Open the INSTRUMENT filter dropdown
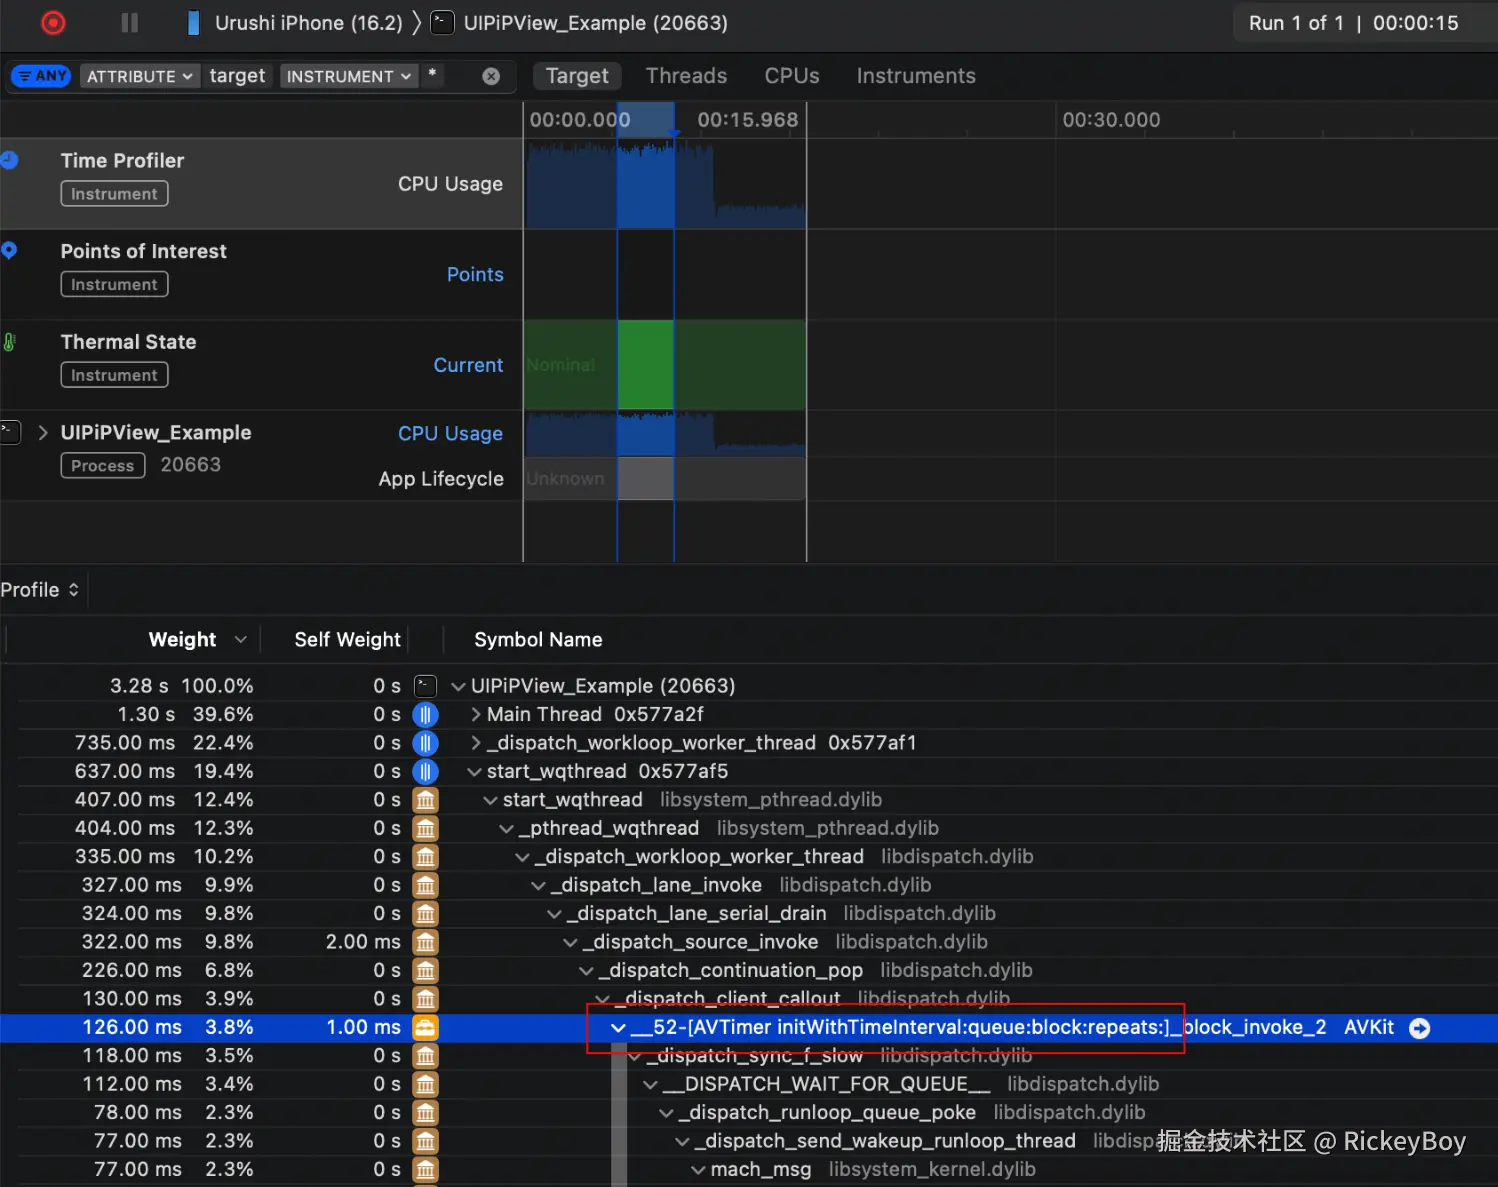1498x1187 pixels. coord(348,76)
